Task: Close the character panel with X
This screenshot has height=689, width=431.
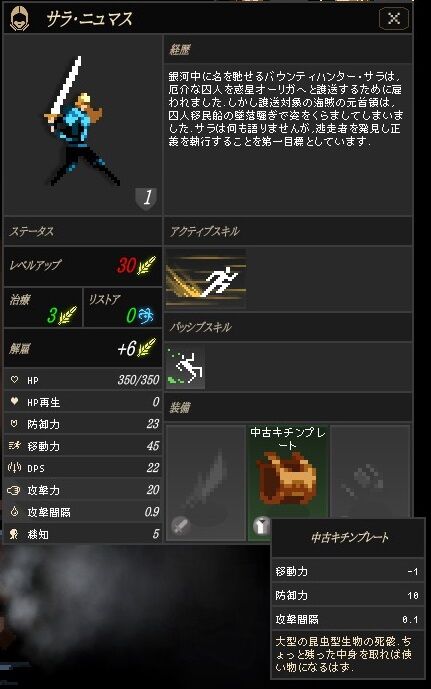Action: point(394,18)
